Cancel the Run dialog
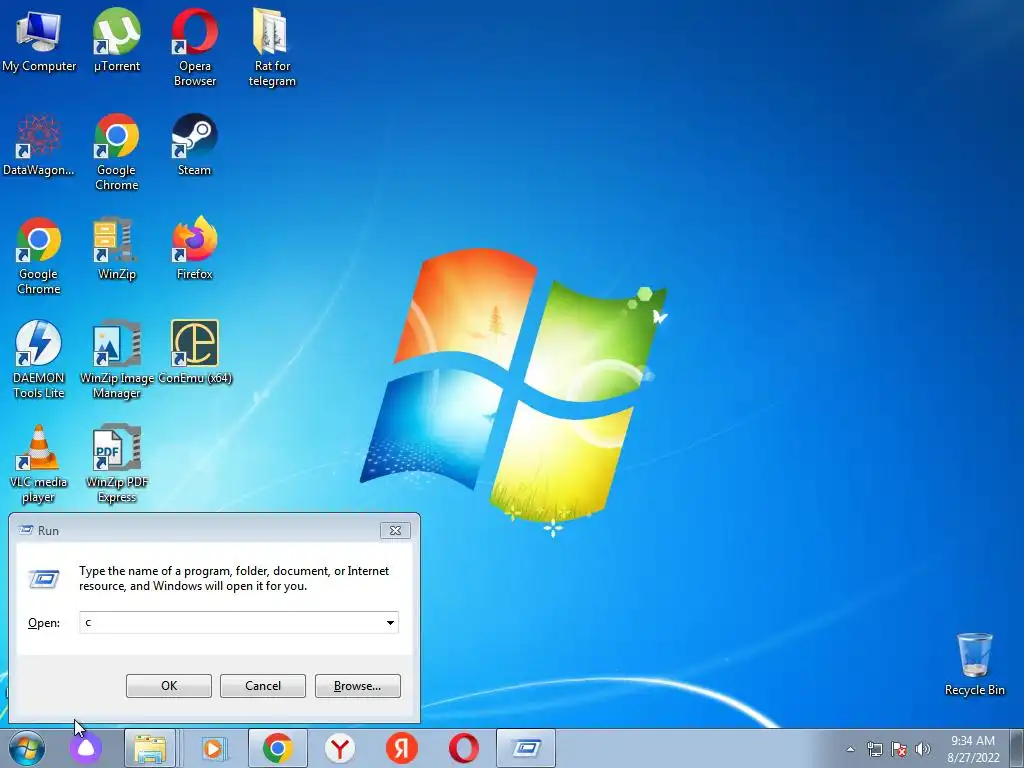 [x=263, y=686]
